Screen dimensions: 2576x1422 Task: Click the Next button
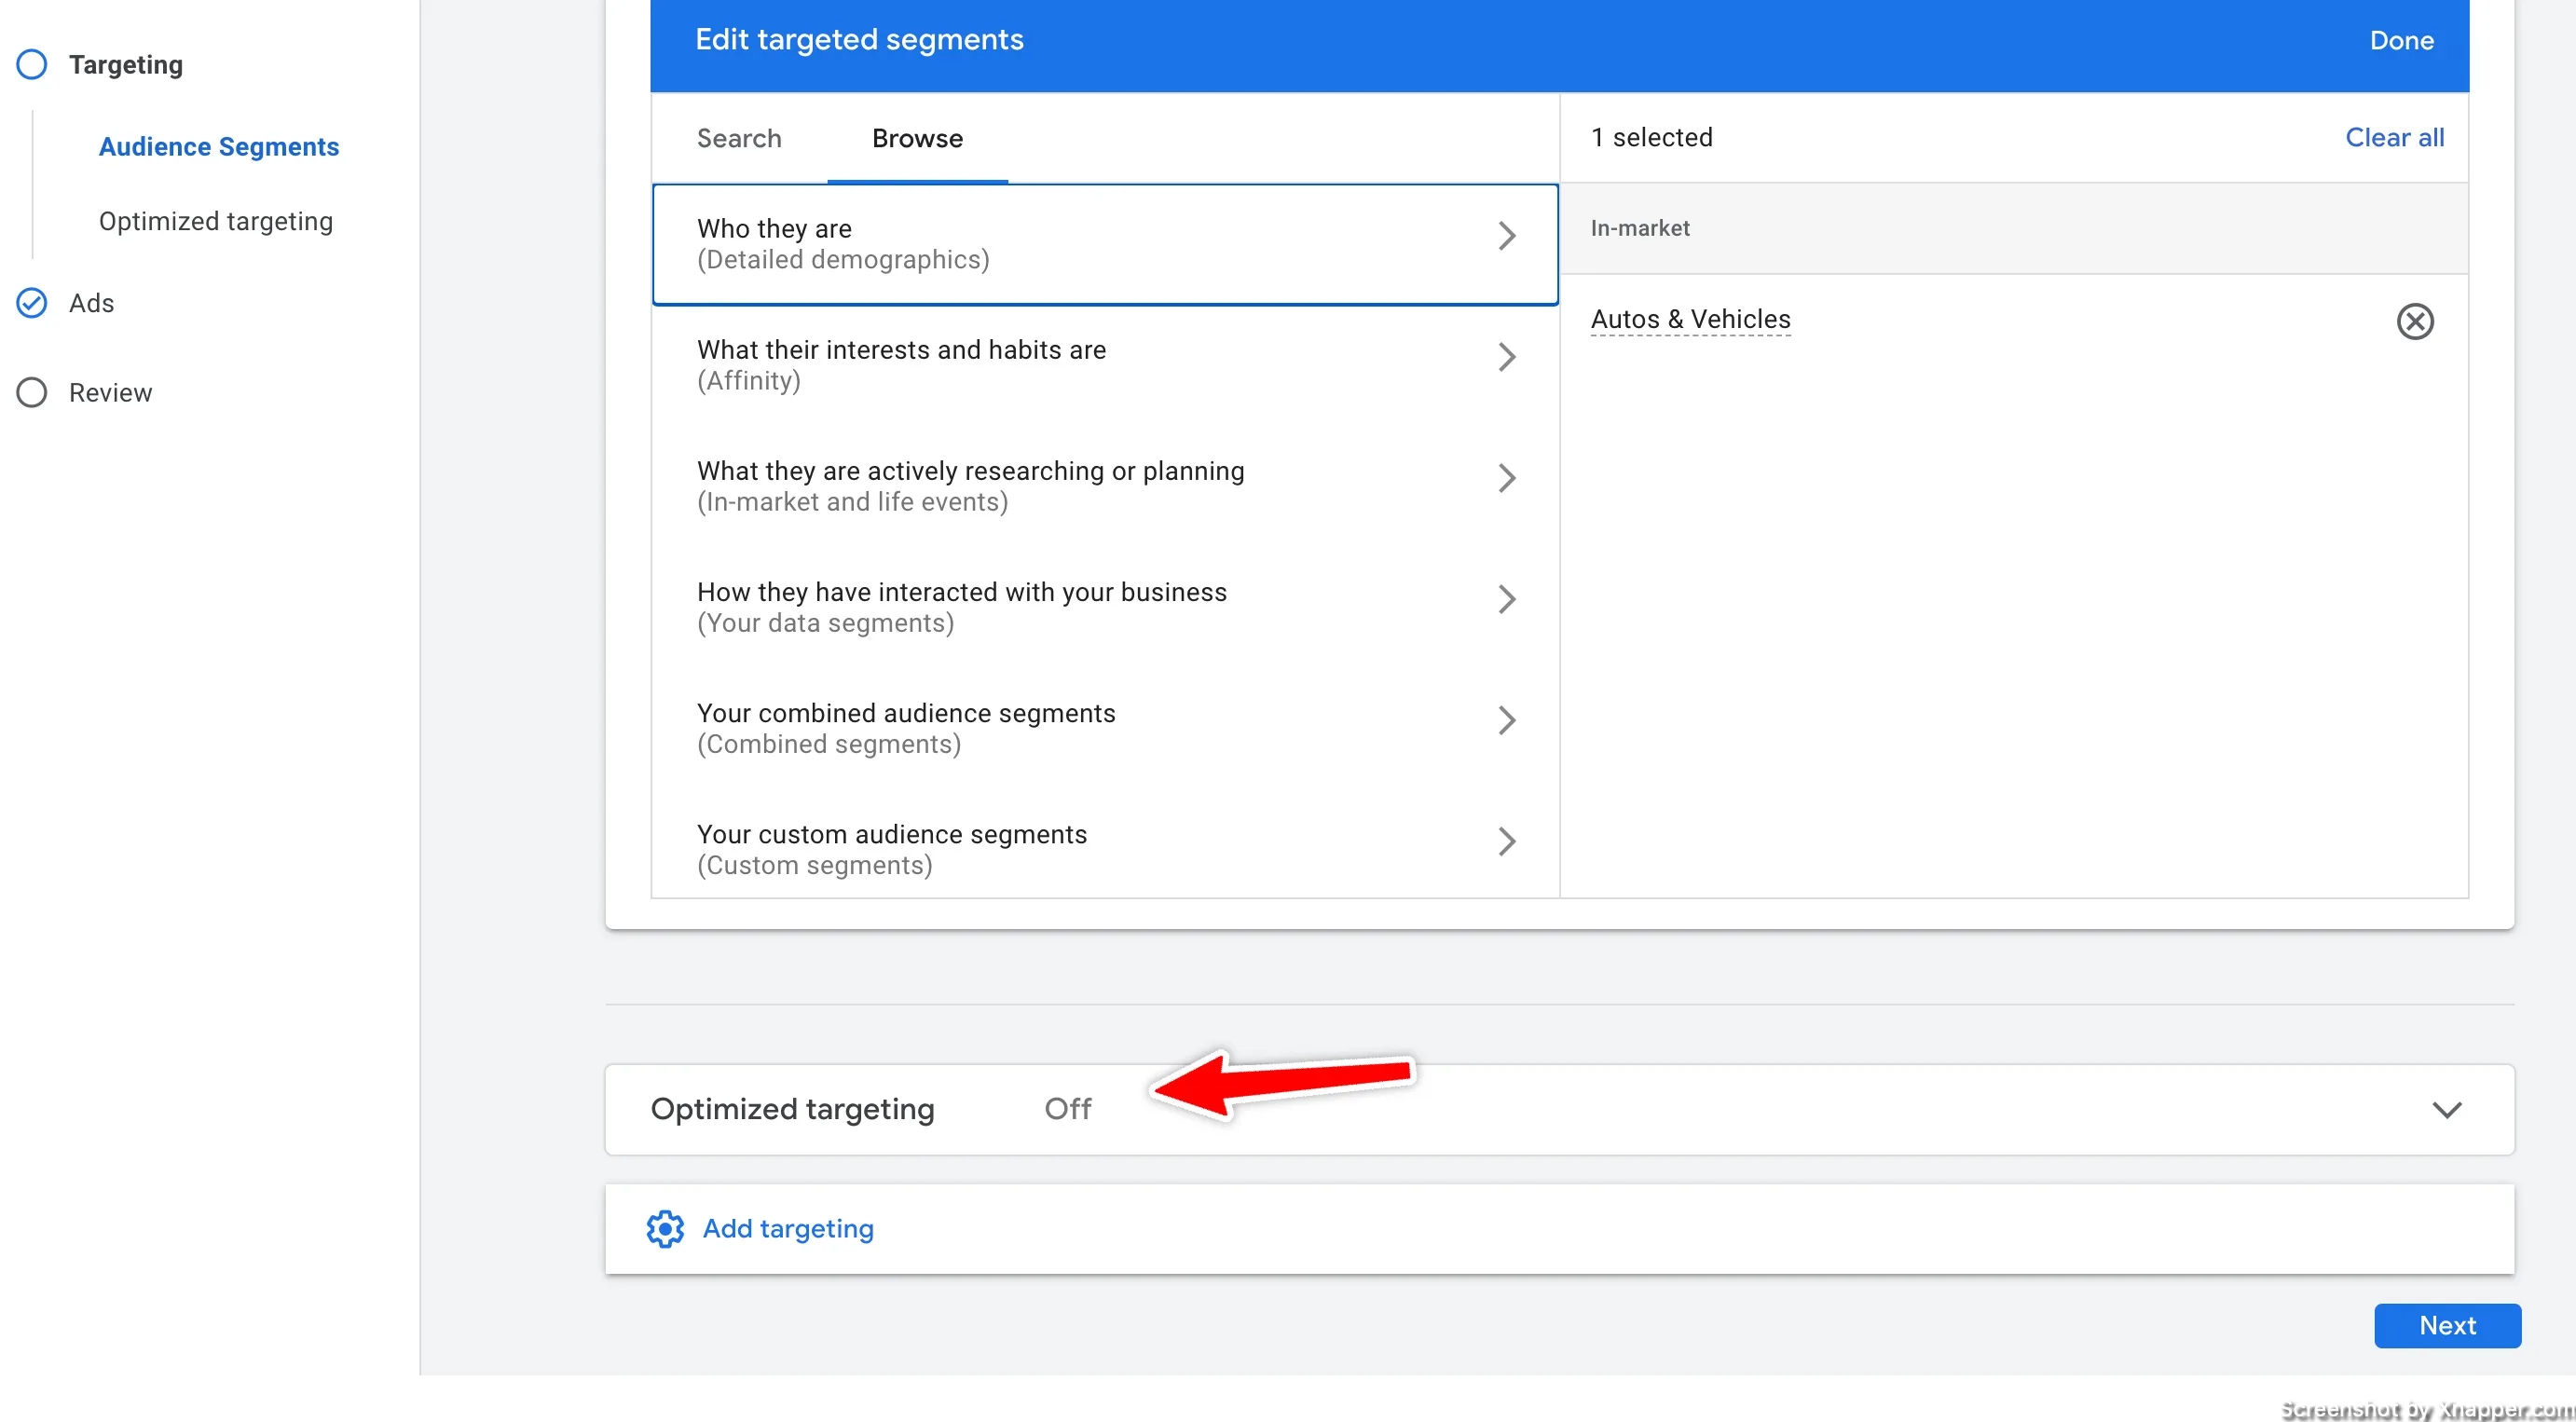point(2447,1325)
